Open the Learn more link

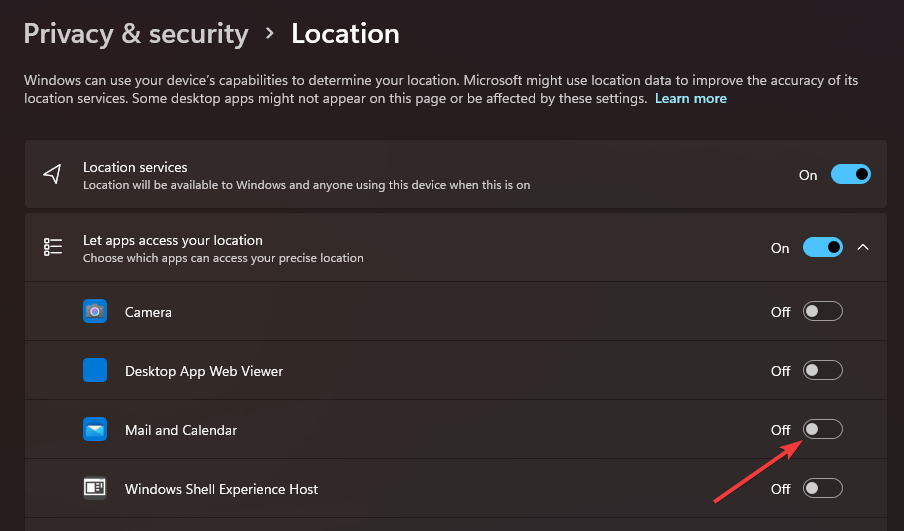(x=690, y=99)
